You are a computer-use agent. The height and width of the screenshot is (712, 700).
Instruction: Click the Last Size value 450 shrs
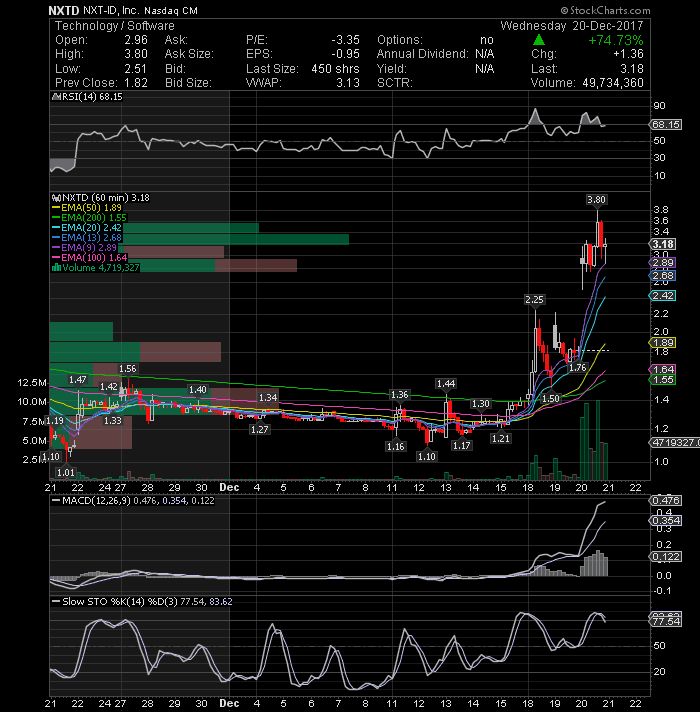click(335, 69)
